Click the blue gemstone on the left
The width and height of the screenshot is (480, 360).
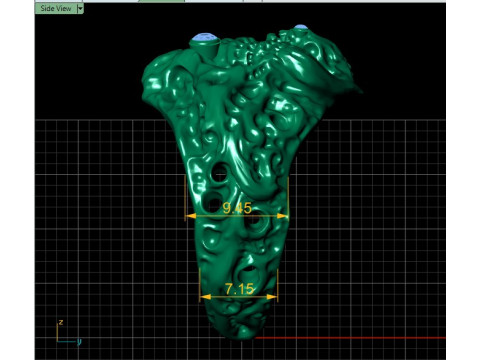pos(205,37)
